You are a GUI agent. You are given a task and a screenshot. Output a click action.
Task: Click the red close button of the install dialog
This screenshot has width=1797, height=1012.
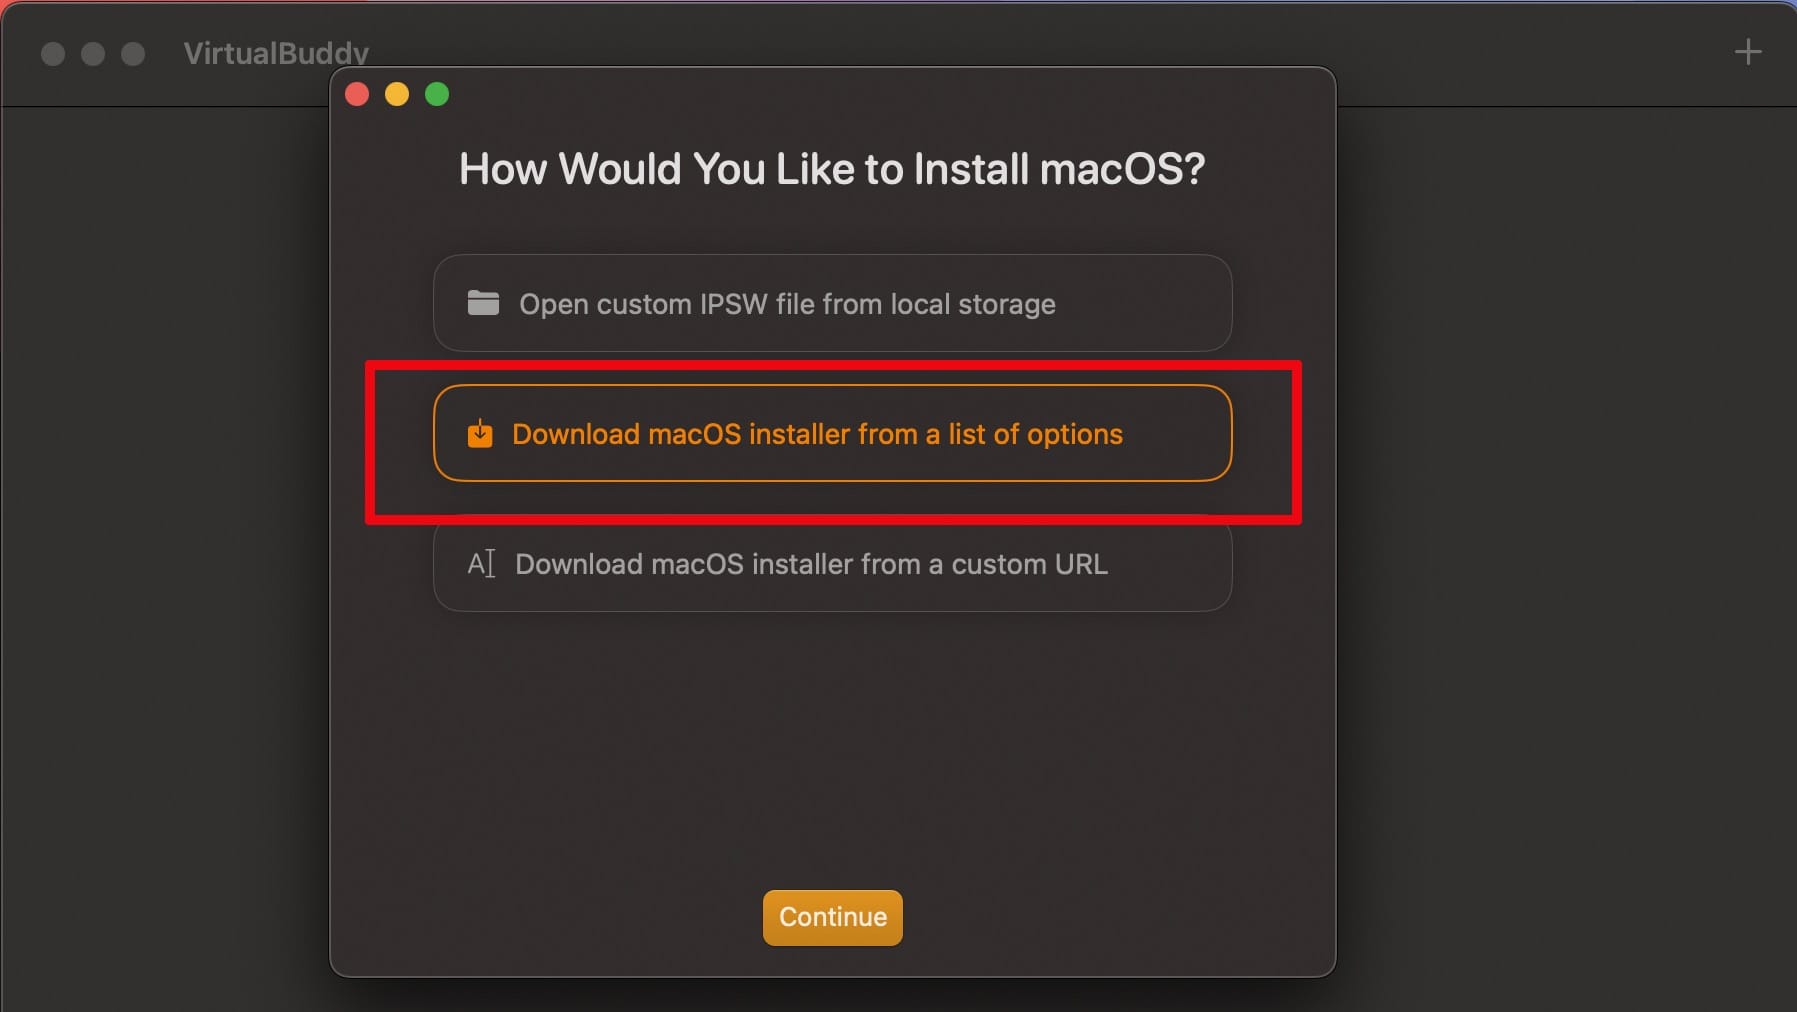coord(356,93)
